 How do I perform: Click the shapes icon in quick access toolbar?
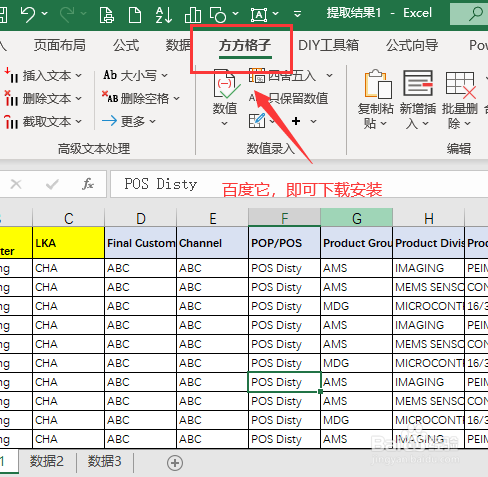pos(218,15)
